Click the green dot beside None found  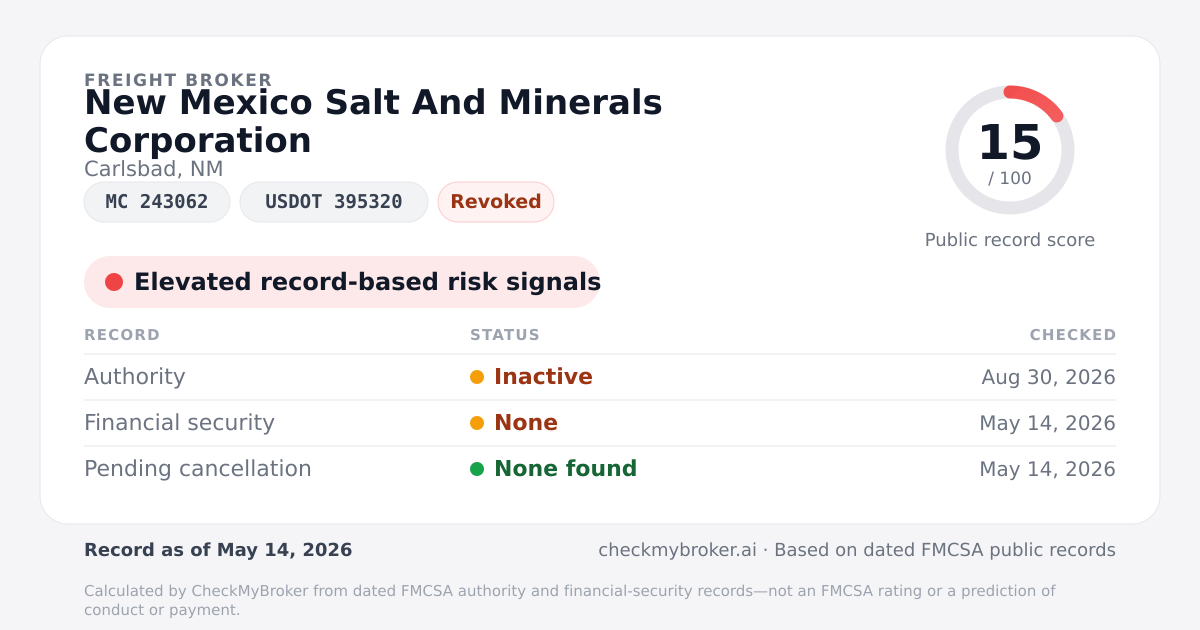pyautogui.click(x=477, y=469)
